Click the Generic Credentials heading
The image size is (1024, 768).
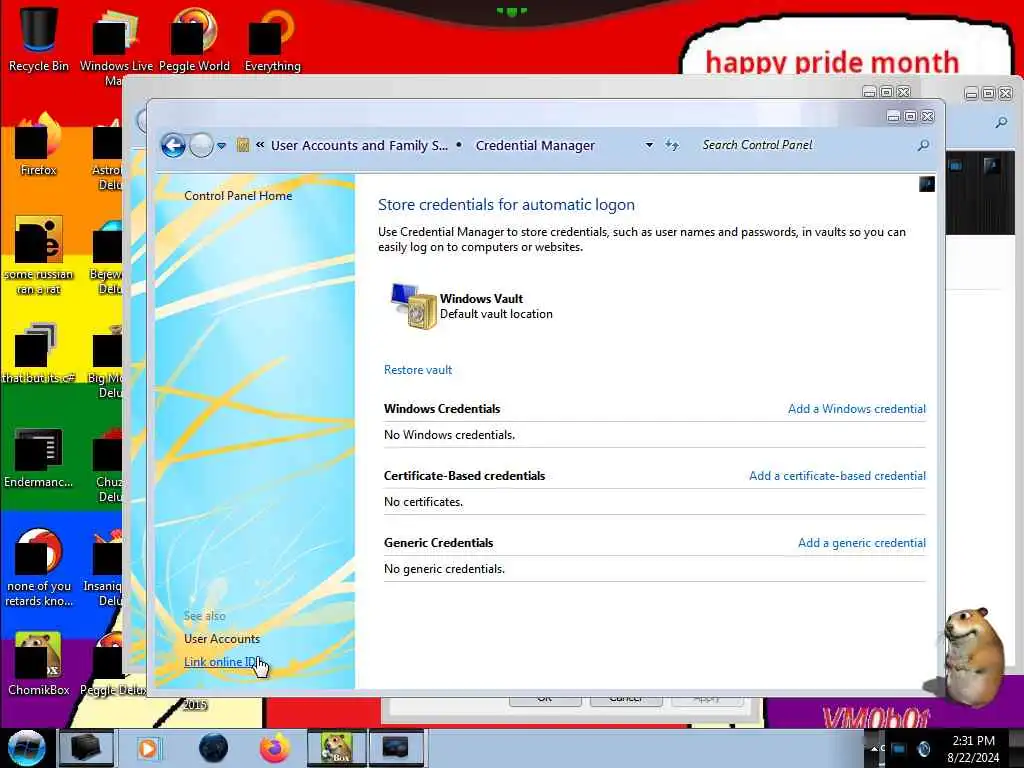coord(438,543)
